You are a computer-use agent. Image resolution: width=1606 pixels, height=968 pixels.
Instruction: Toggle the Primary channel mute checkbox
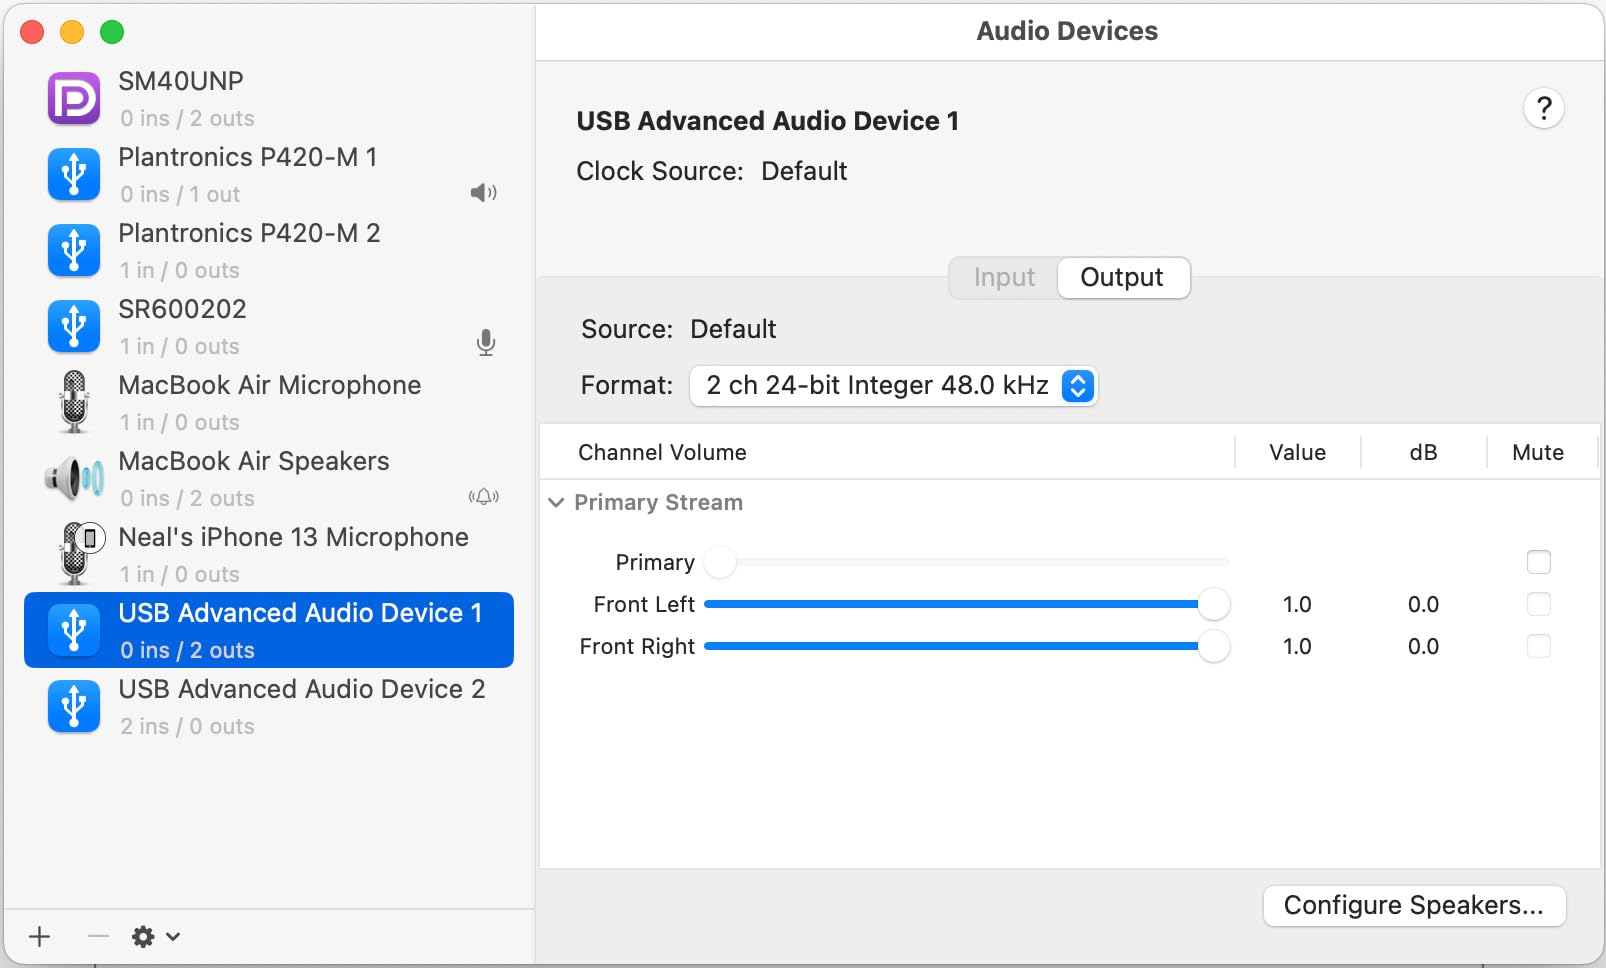click(x=1539, y=562)
